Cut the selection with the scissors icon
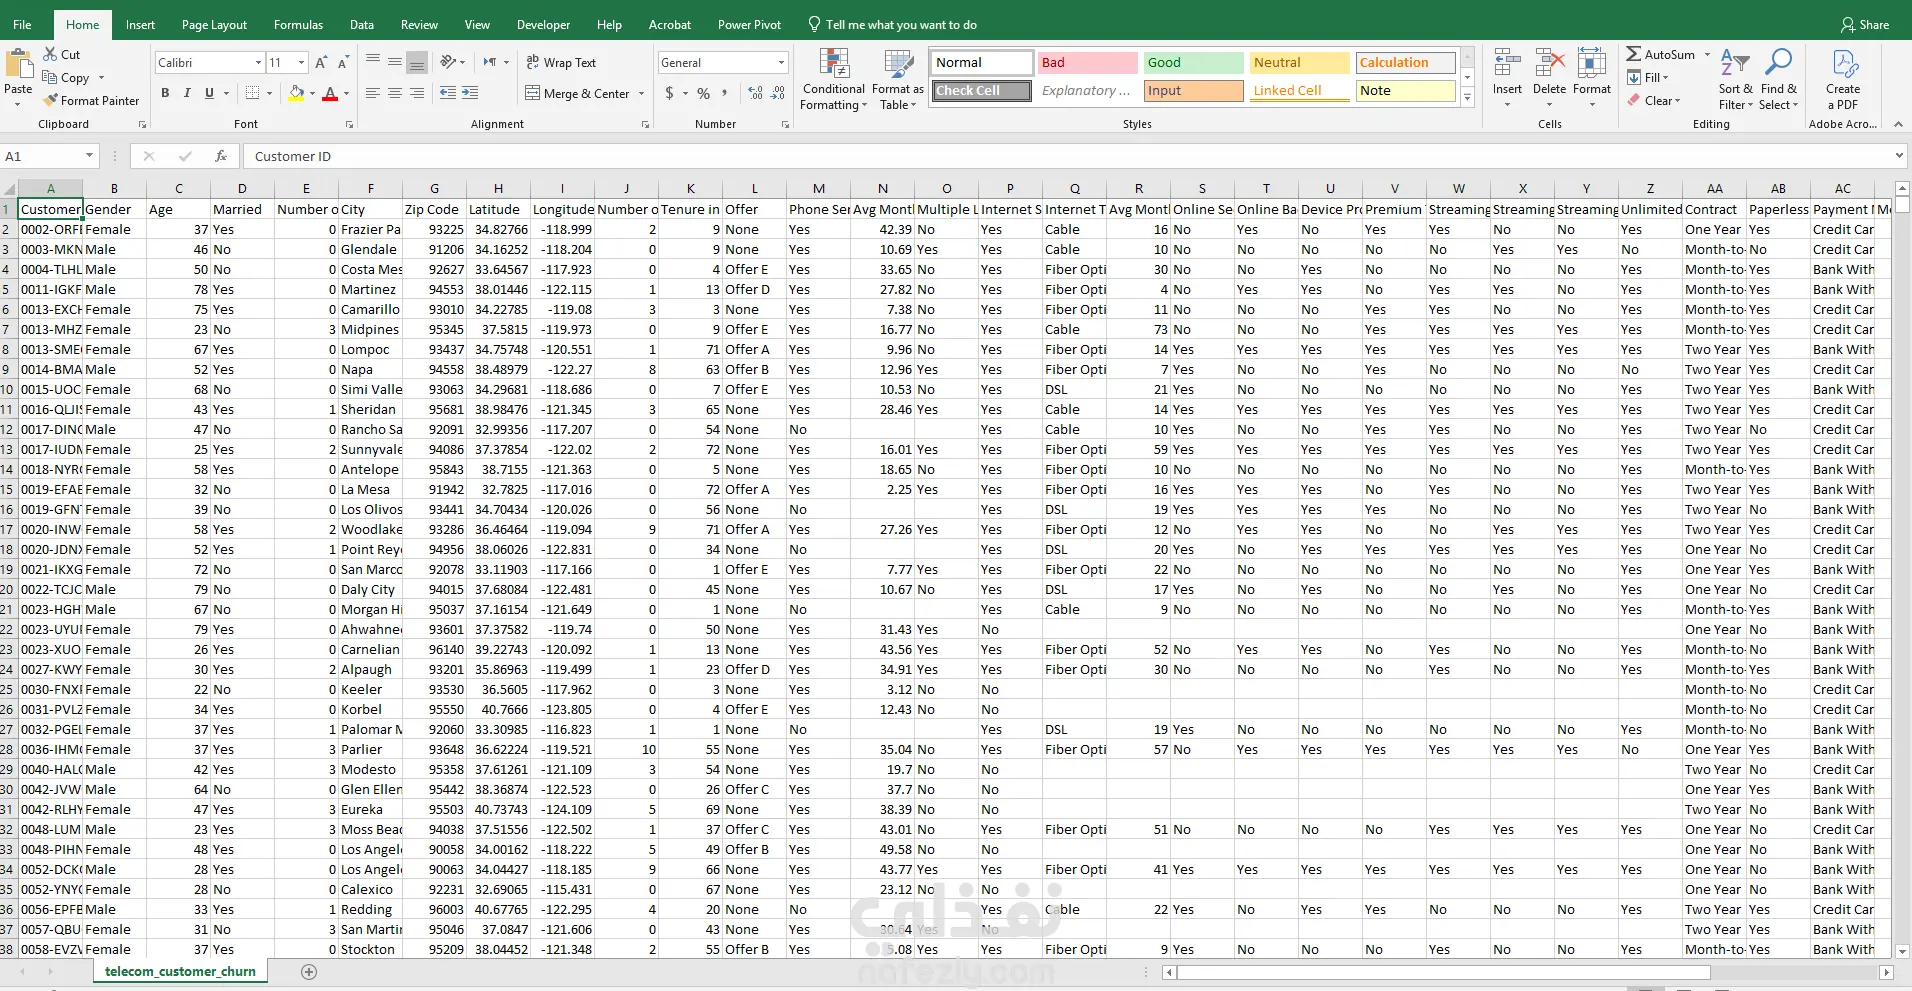 tap(50, 54)
